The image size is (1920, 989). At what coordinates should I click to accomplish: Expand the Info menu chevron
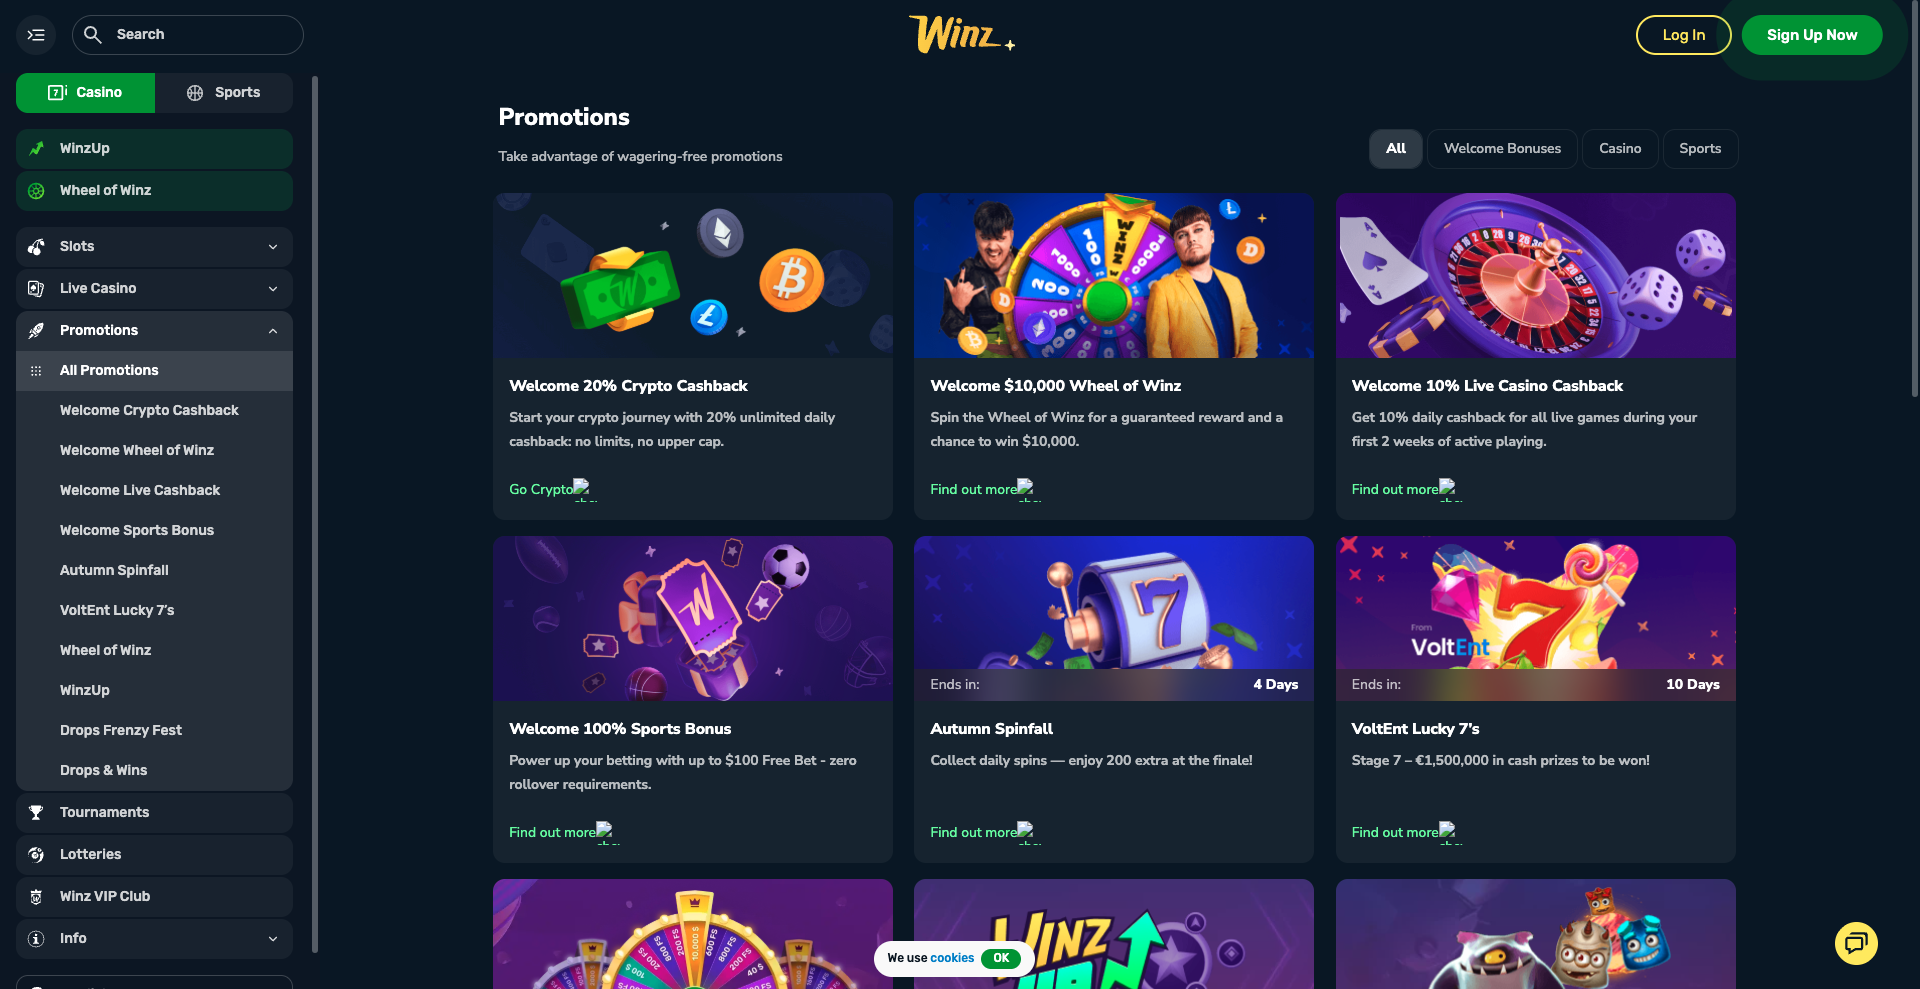tap(273, 939)
